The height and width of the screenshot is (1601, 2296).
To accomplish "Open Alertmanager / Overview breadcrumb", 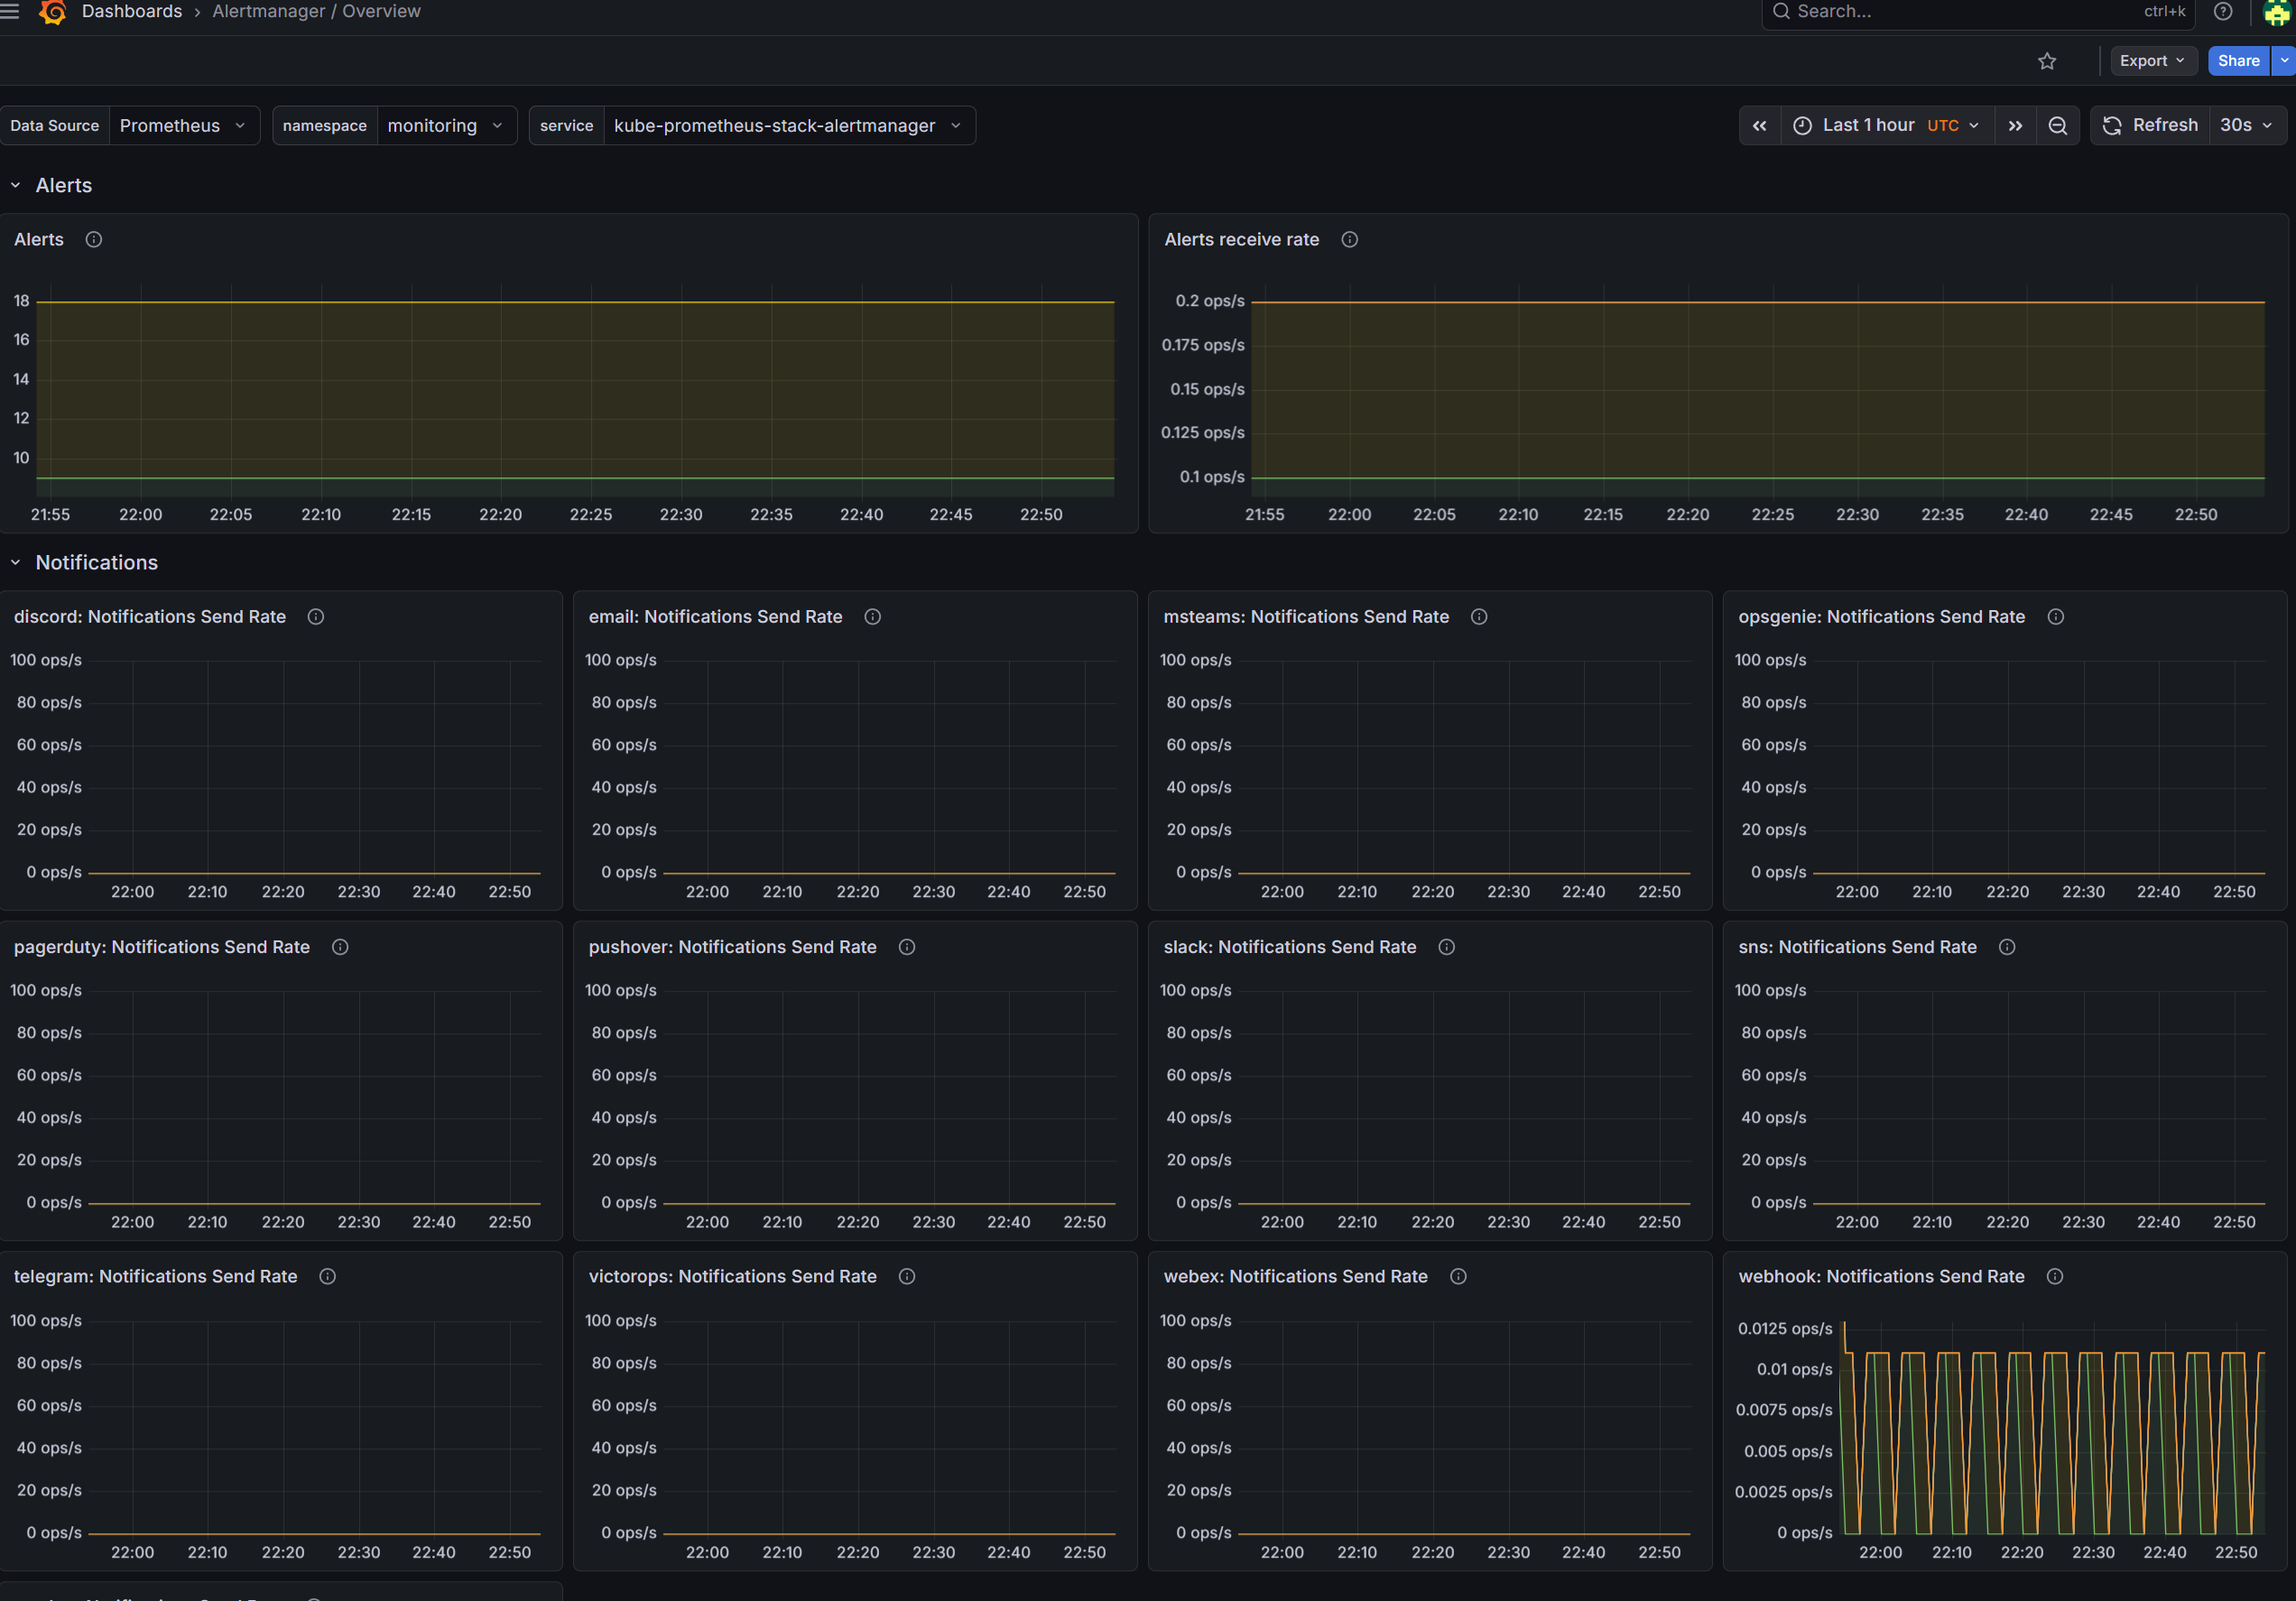I will point(316,12).
